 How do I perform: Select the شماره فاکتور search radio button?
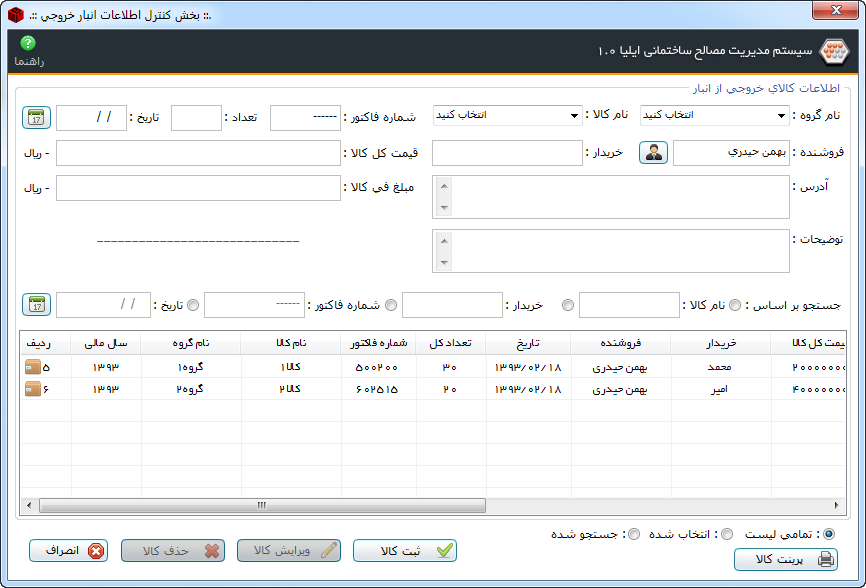(x=390, y=305)
